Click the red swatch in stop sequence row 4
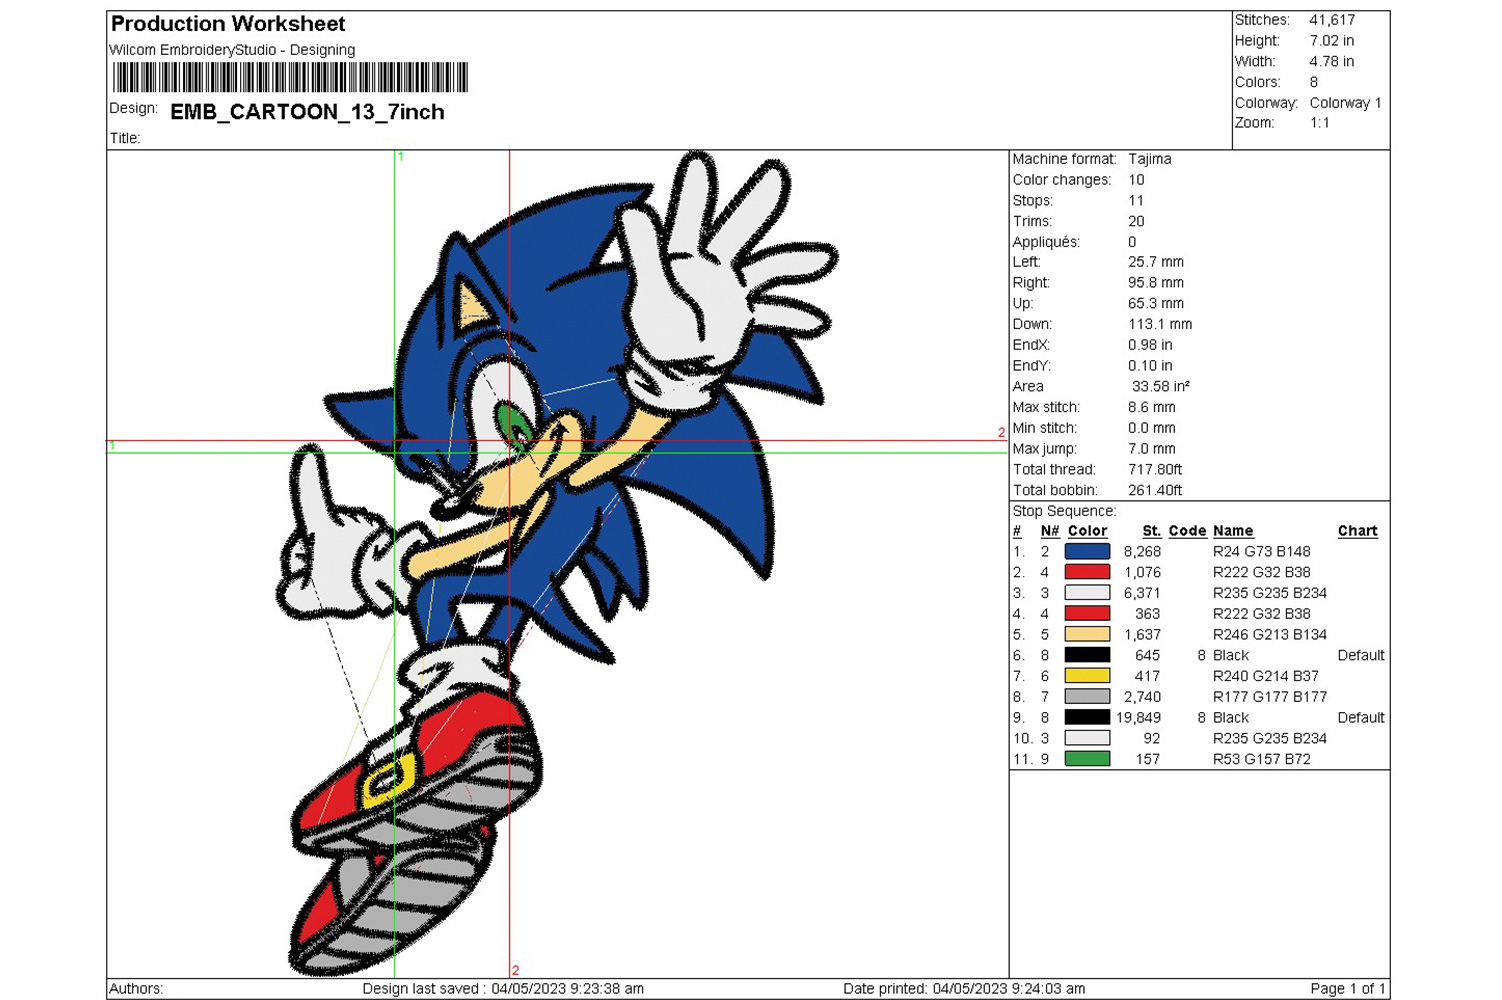Viewport: 1502px width, 1000px height. (1087, 613)
